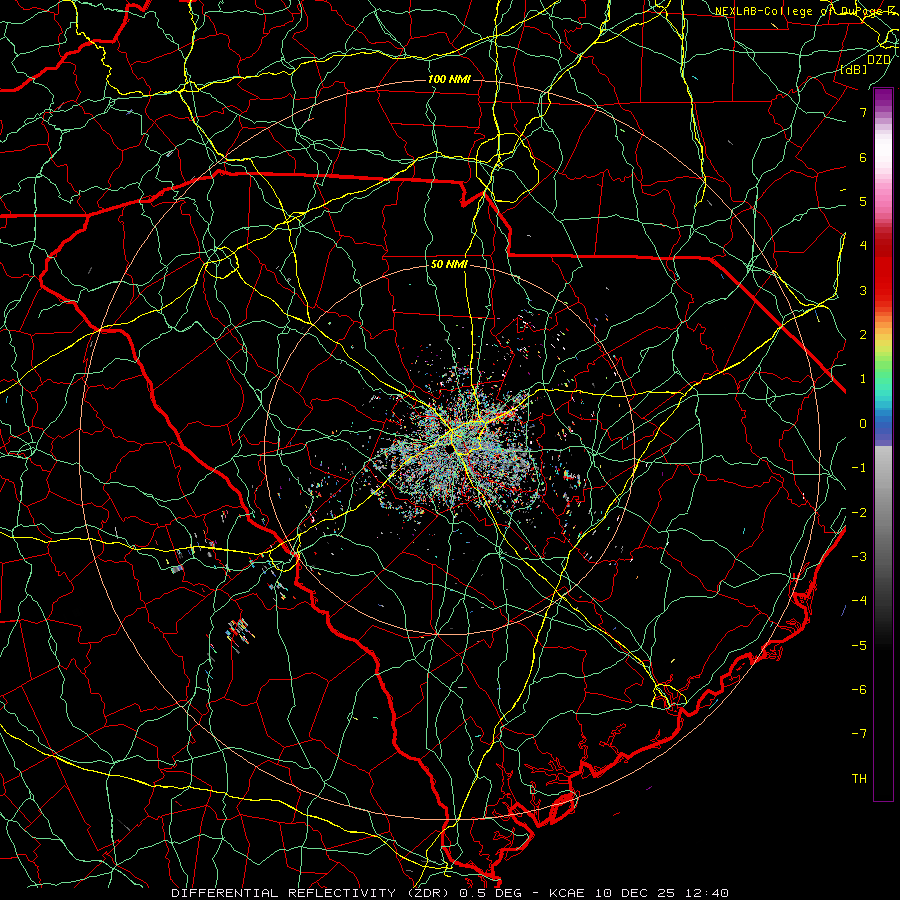900x900 pixels.
Task: Click the ZDR color scale bar
Action: tap(883, 444)
